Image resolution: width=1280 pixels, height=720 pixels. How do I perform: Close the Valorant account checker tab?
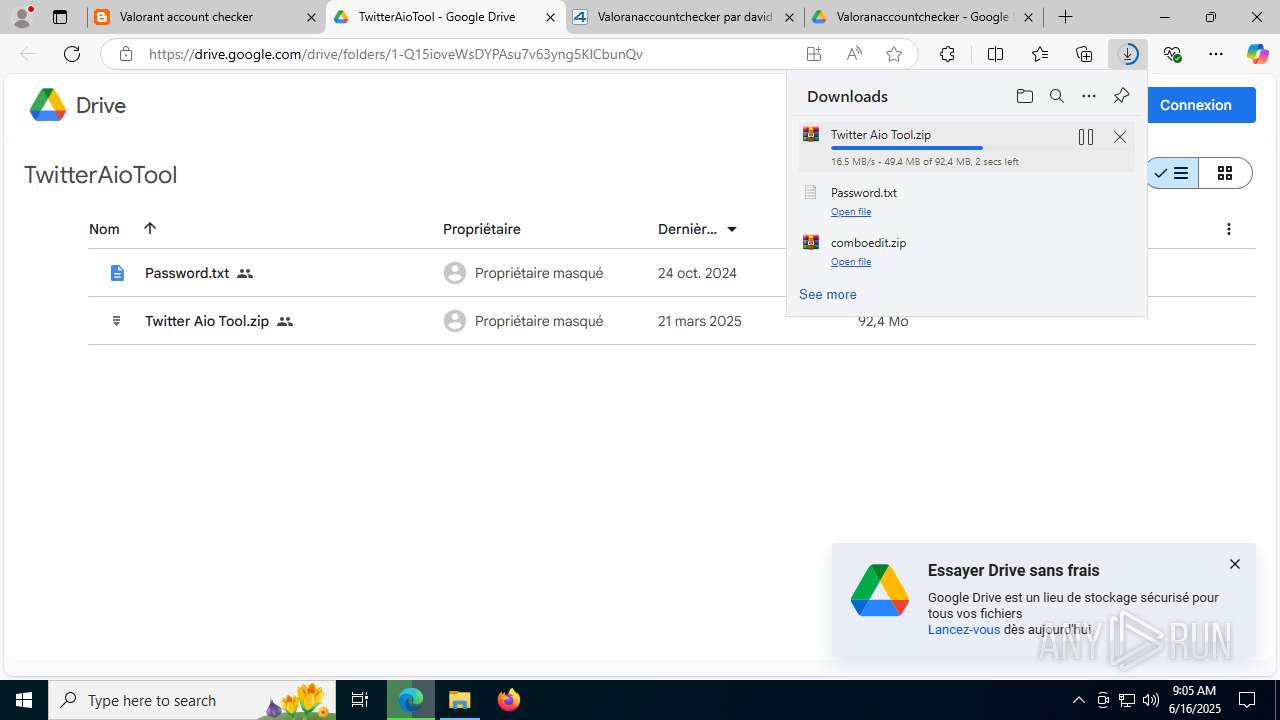(x=311, y=17)
